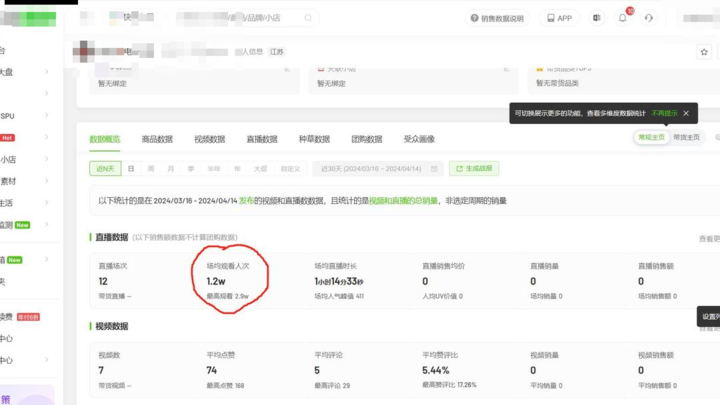
Task: Toggle to 常规主页 view
Action: pos(651,137)
